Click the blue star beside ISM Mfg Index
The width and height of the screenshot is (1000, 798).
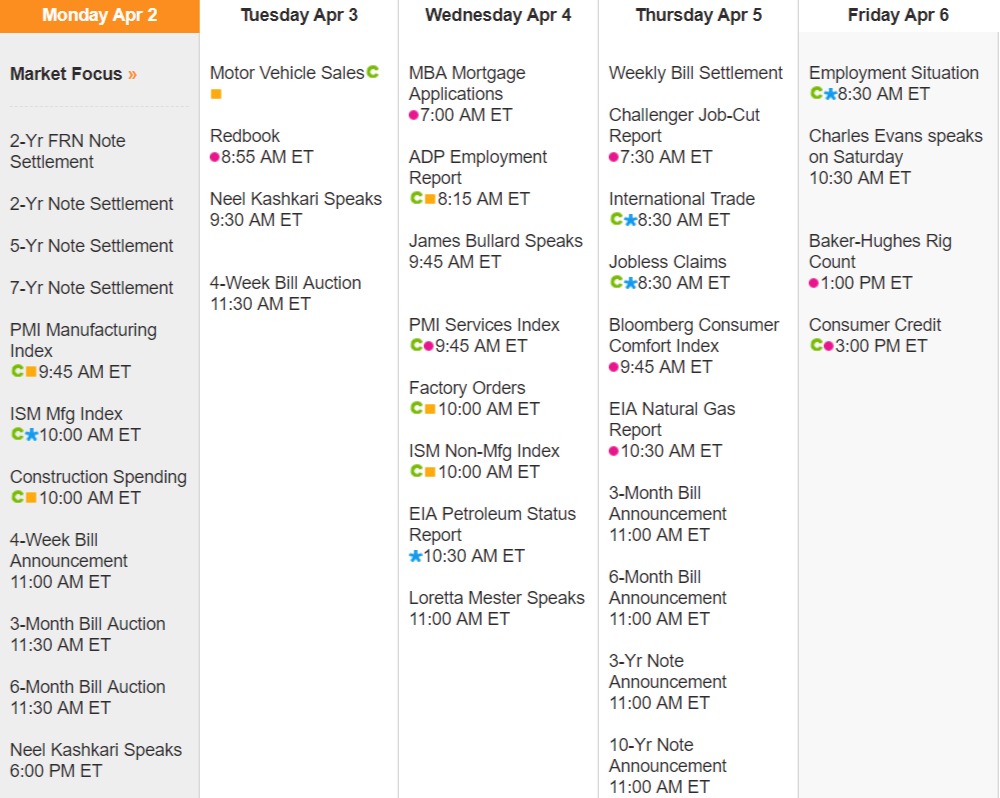coord(31,435)
